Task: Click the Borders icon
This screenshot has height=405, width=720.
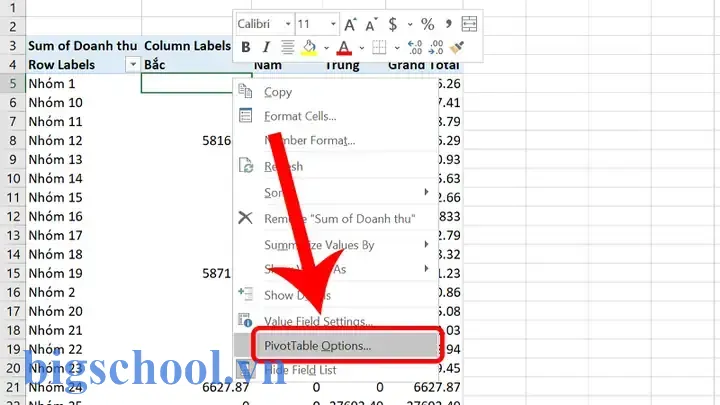Action: pyautogui.click(x=379, y=47)
